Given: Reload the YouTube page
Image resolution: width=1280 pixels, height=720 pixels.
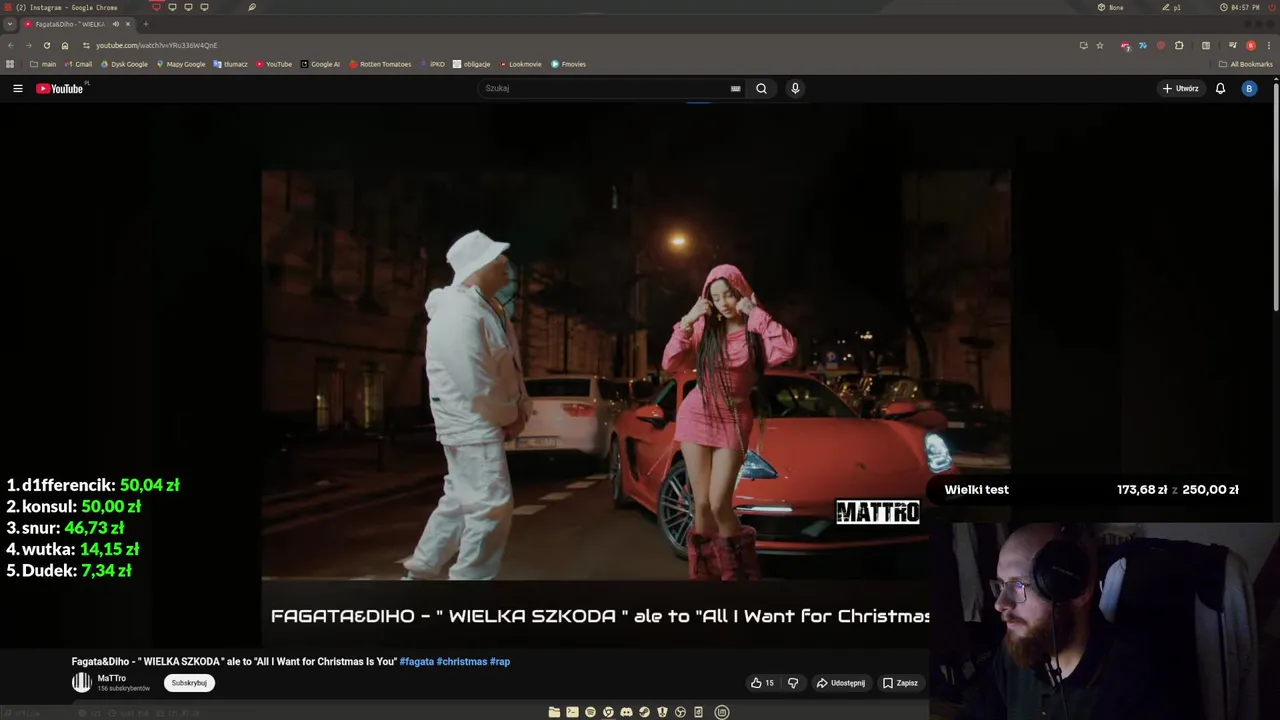Looking at the screenshot, I should tap(46, 45).
